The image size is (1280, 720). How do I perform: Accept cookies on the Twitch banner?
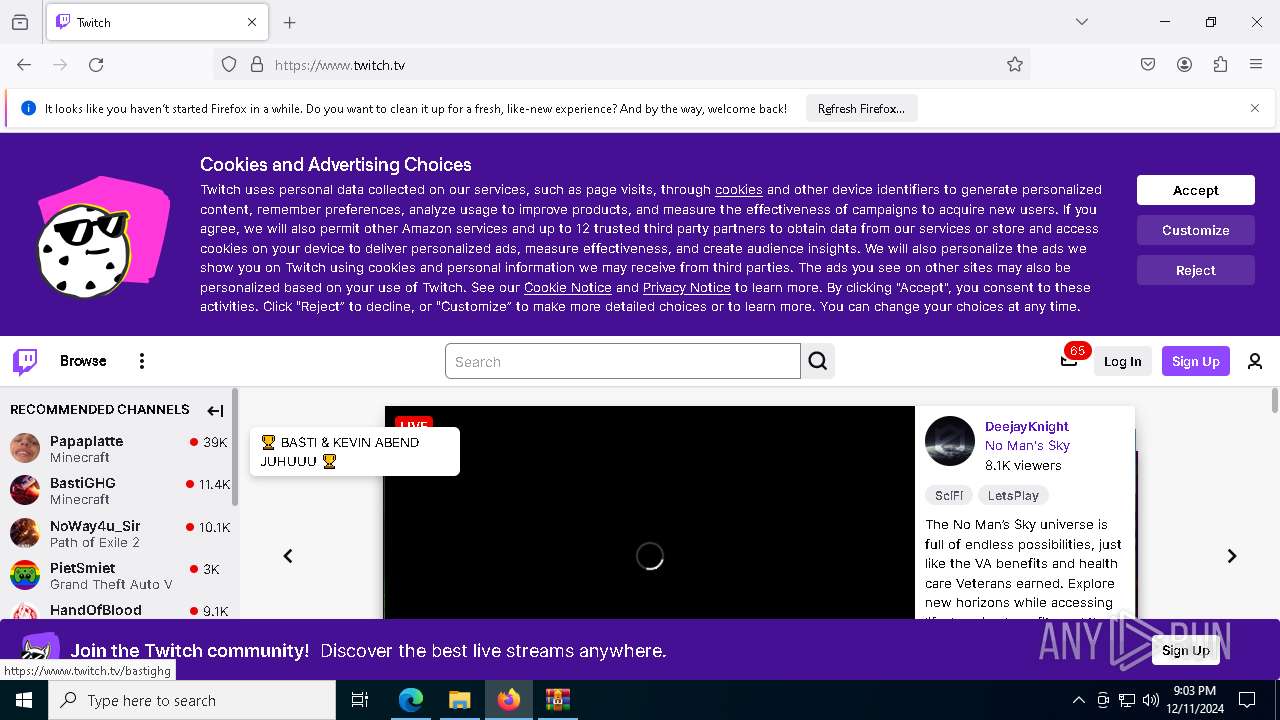[1196, 190]
